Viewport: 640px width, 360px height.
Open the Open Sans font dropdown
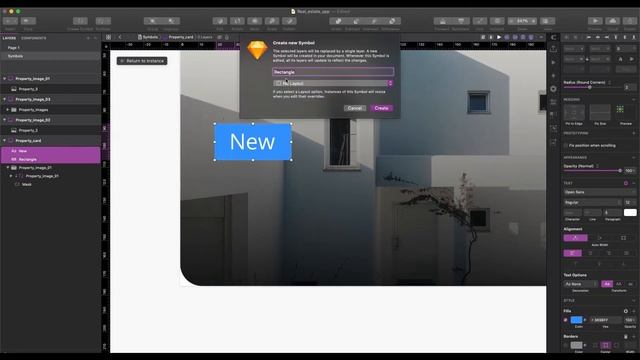tap(600, 192)
